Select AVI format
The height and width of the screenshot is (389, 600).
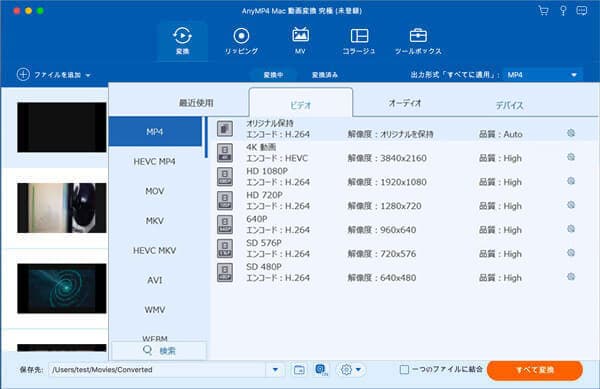click(155, 280)
